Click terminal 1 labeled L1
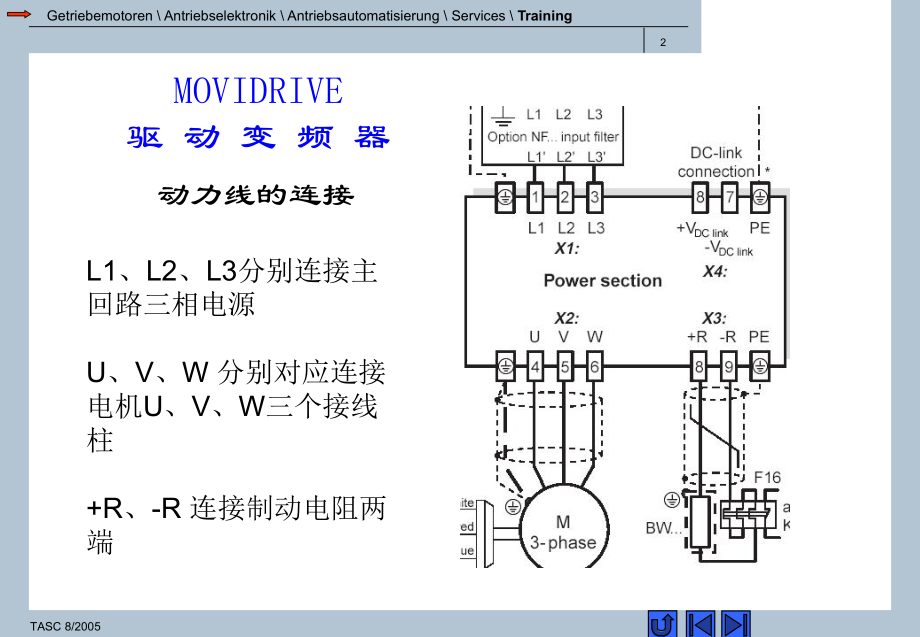 tap(535, 195)
